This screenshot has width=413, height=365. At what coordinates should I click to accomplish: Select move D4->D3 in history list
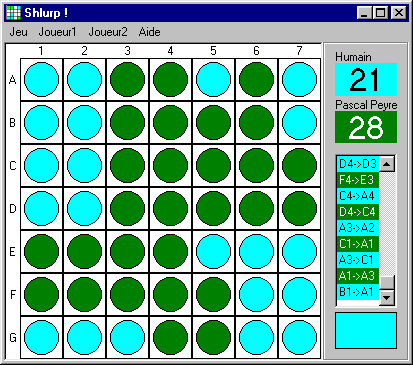(x=358, y=164)
